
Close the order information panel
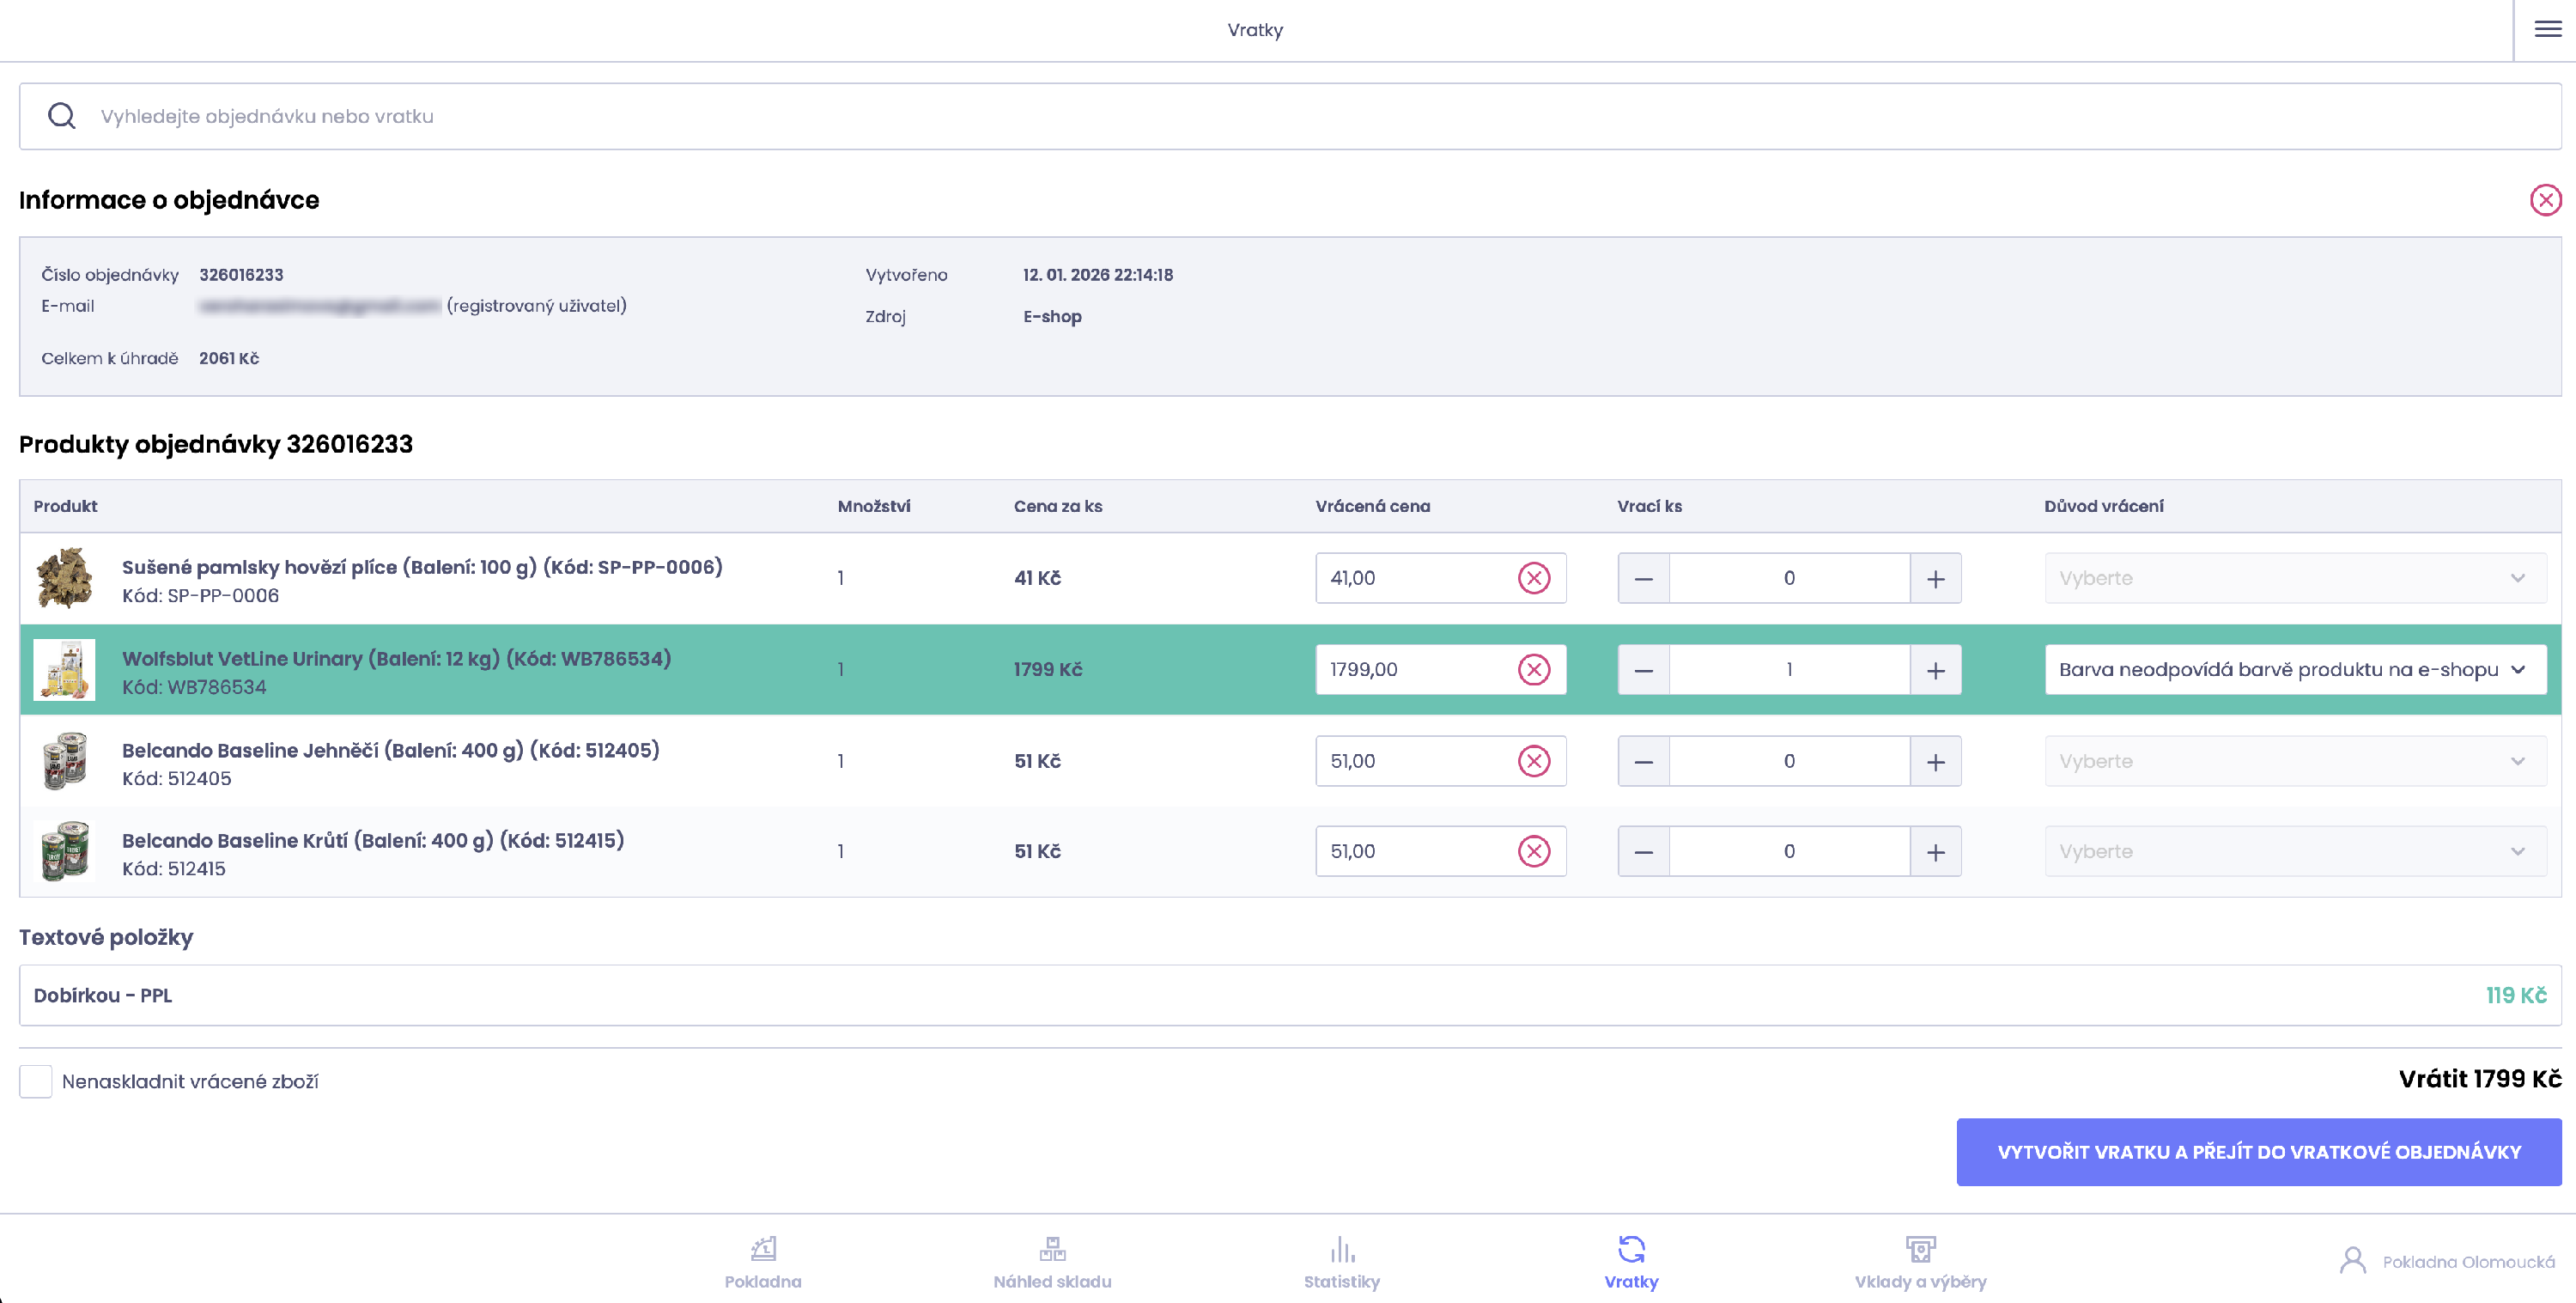2545,200
